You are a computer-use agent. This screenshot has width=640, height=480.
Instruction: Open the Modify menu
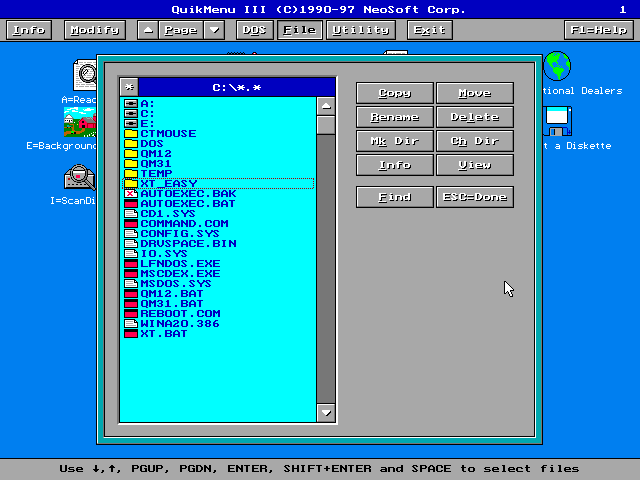95,30
